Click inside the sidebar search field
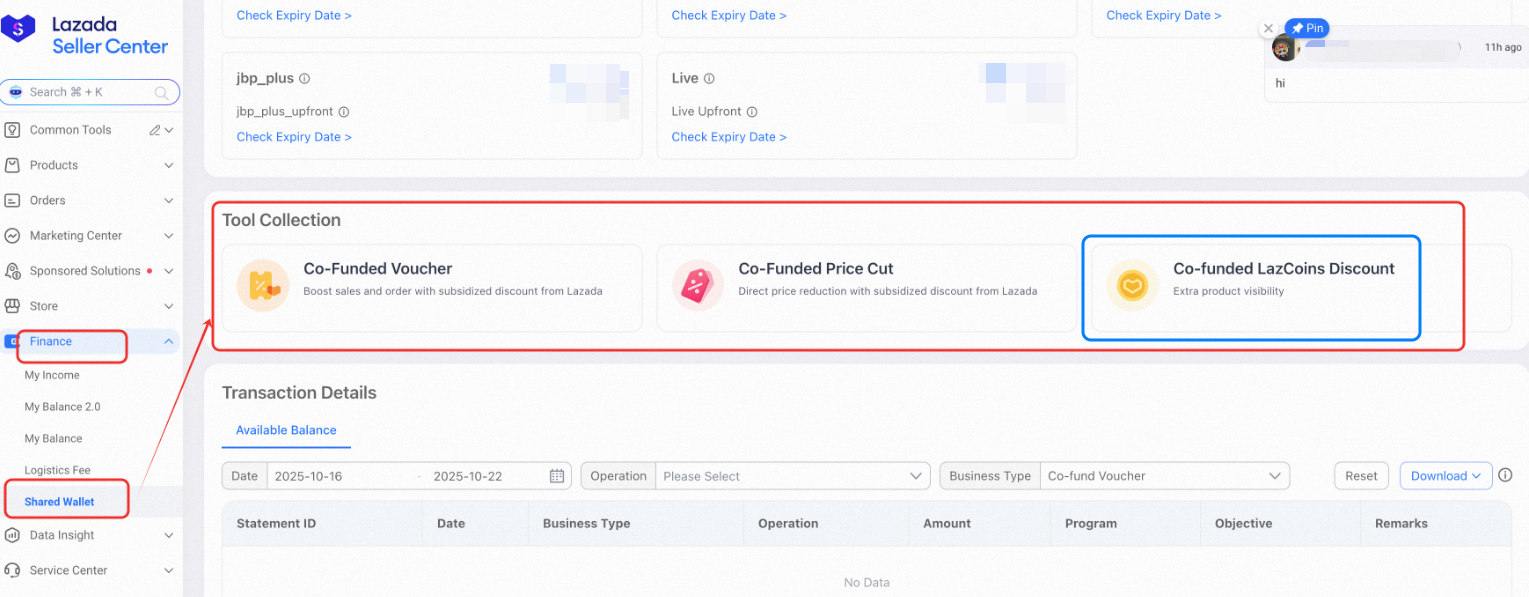Viewport: 1529px width, 597px height. pyautogui.click(x=90, y=92)
